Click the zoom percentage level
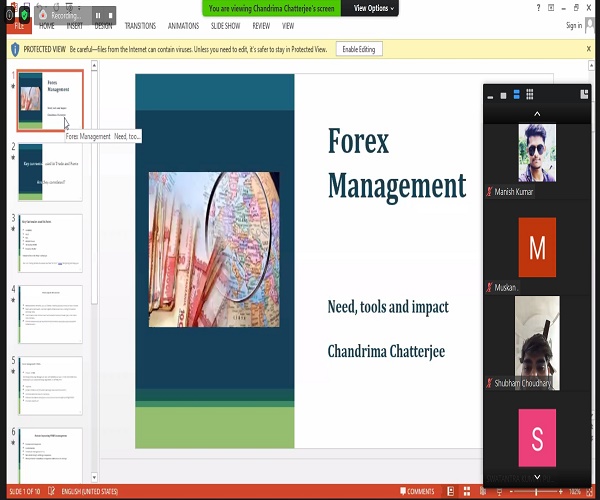600x500 pixels. click(575, 492)
